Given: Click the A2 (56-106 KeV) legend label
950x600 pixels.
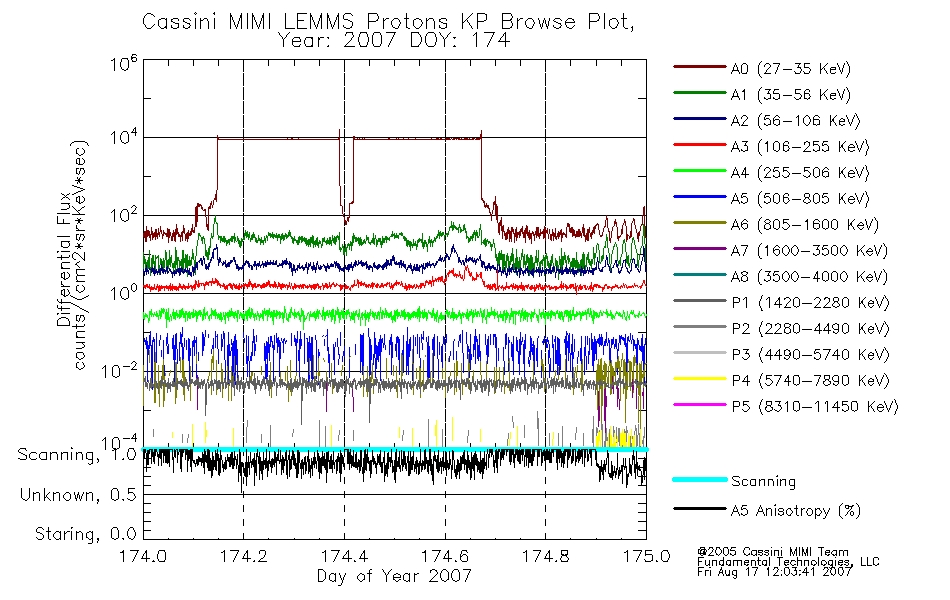Looking at the screenshot, I should (x=795, y=121).
